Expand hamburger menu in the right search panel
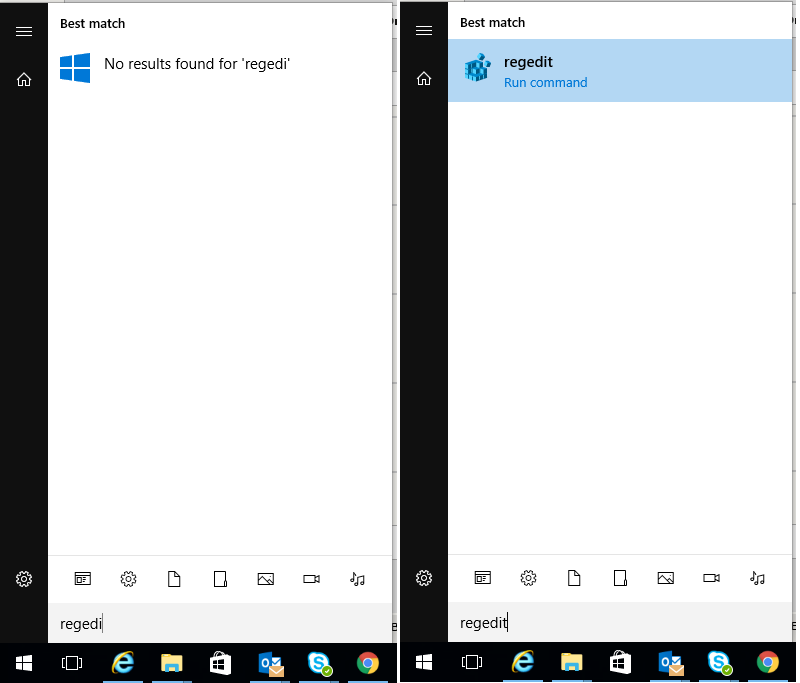 (x=424, y=31)
